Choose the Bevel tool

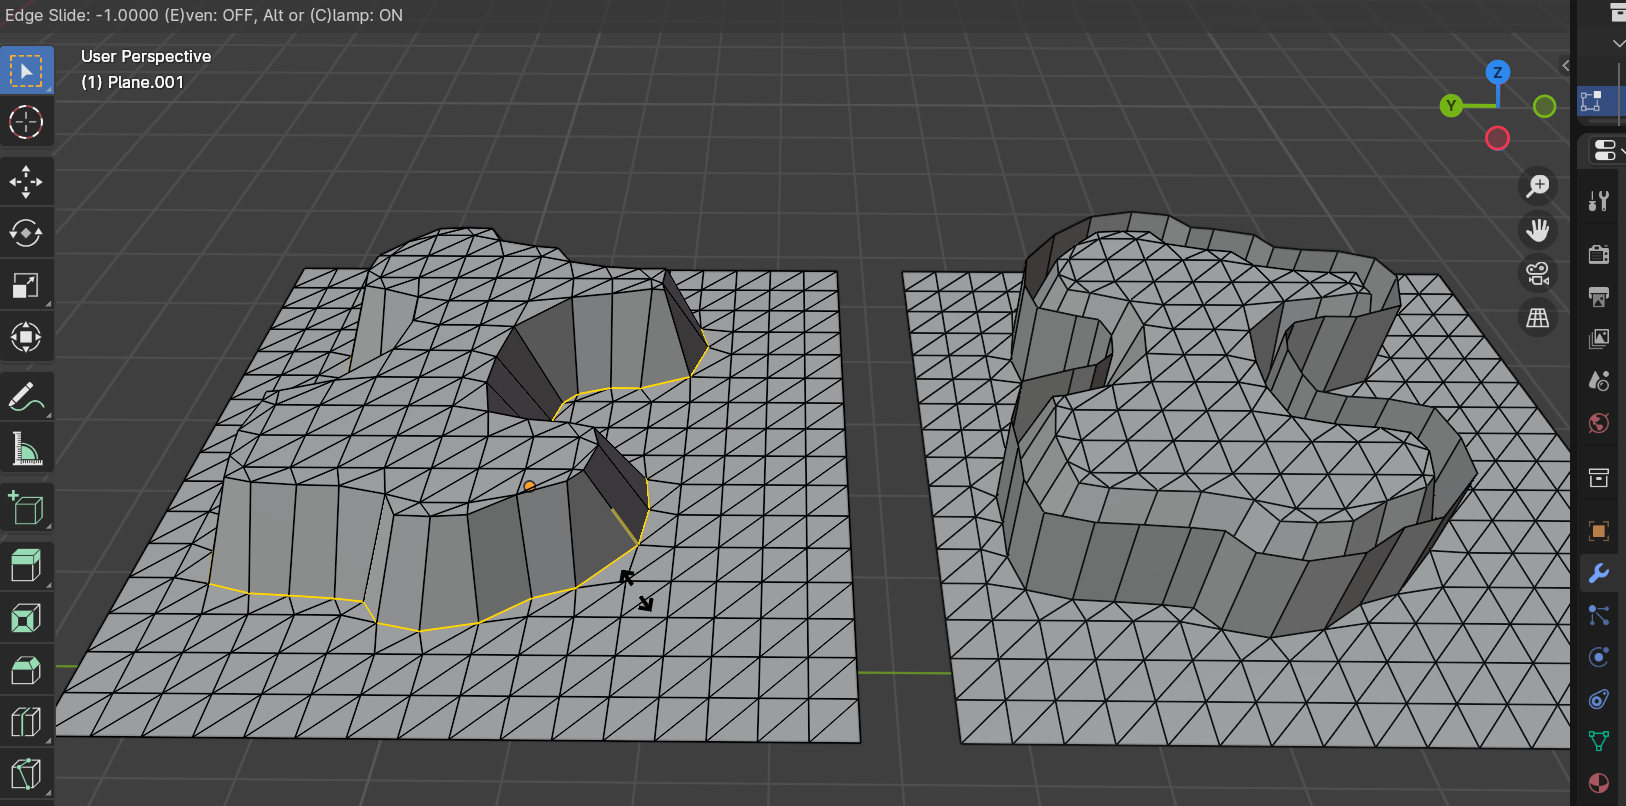pos(26,670)
